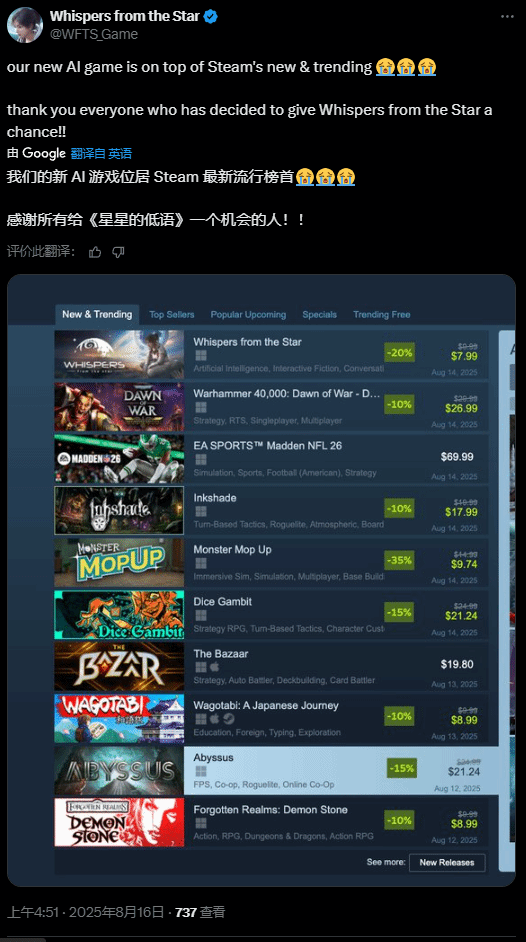Open the Dice Gambit capsule image
Screen dimensions: 526x942
119,615
